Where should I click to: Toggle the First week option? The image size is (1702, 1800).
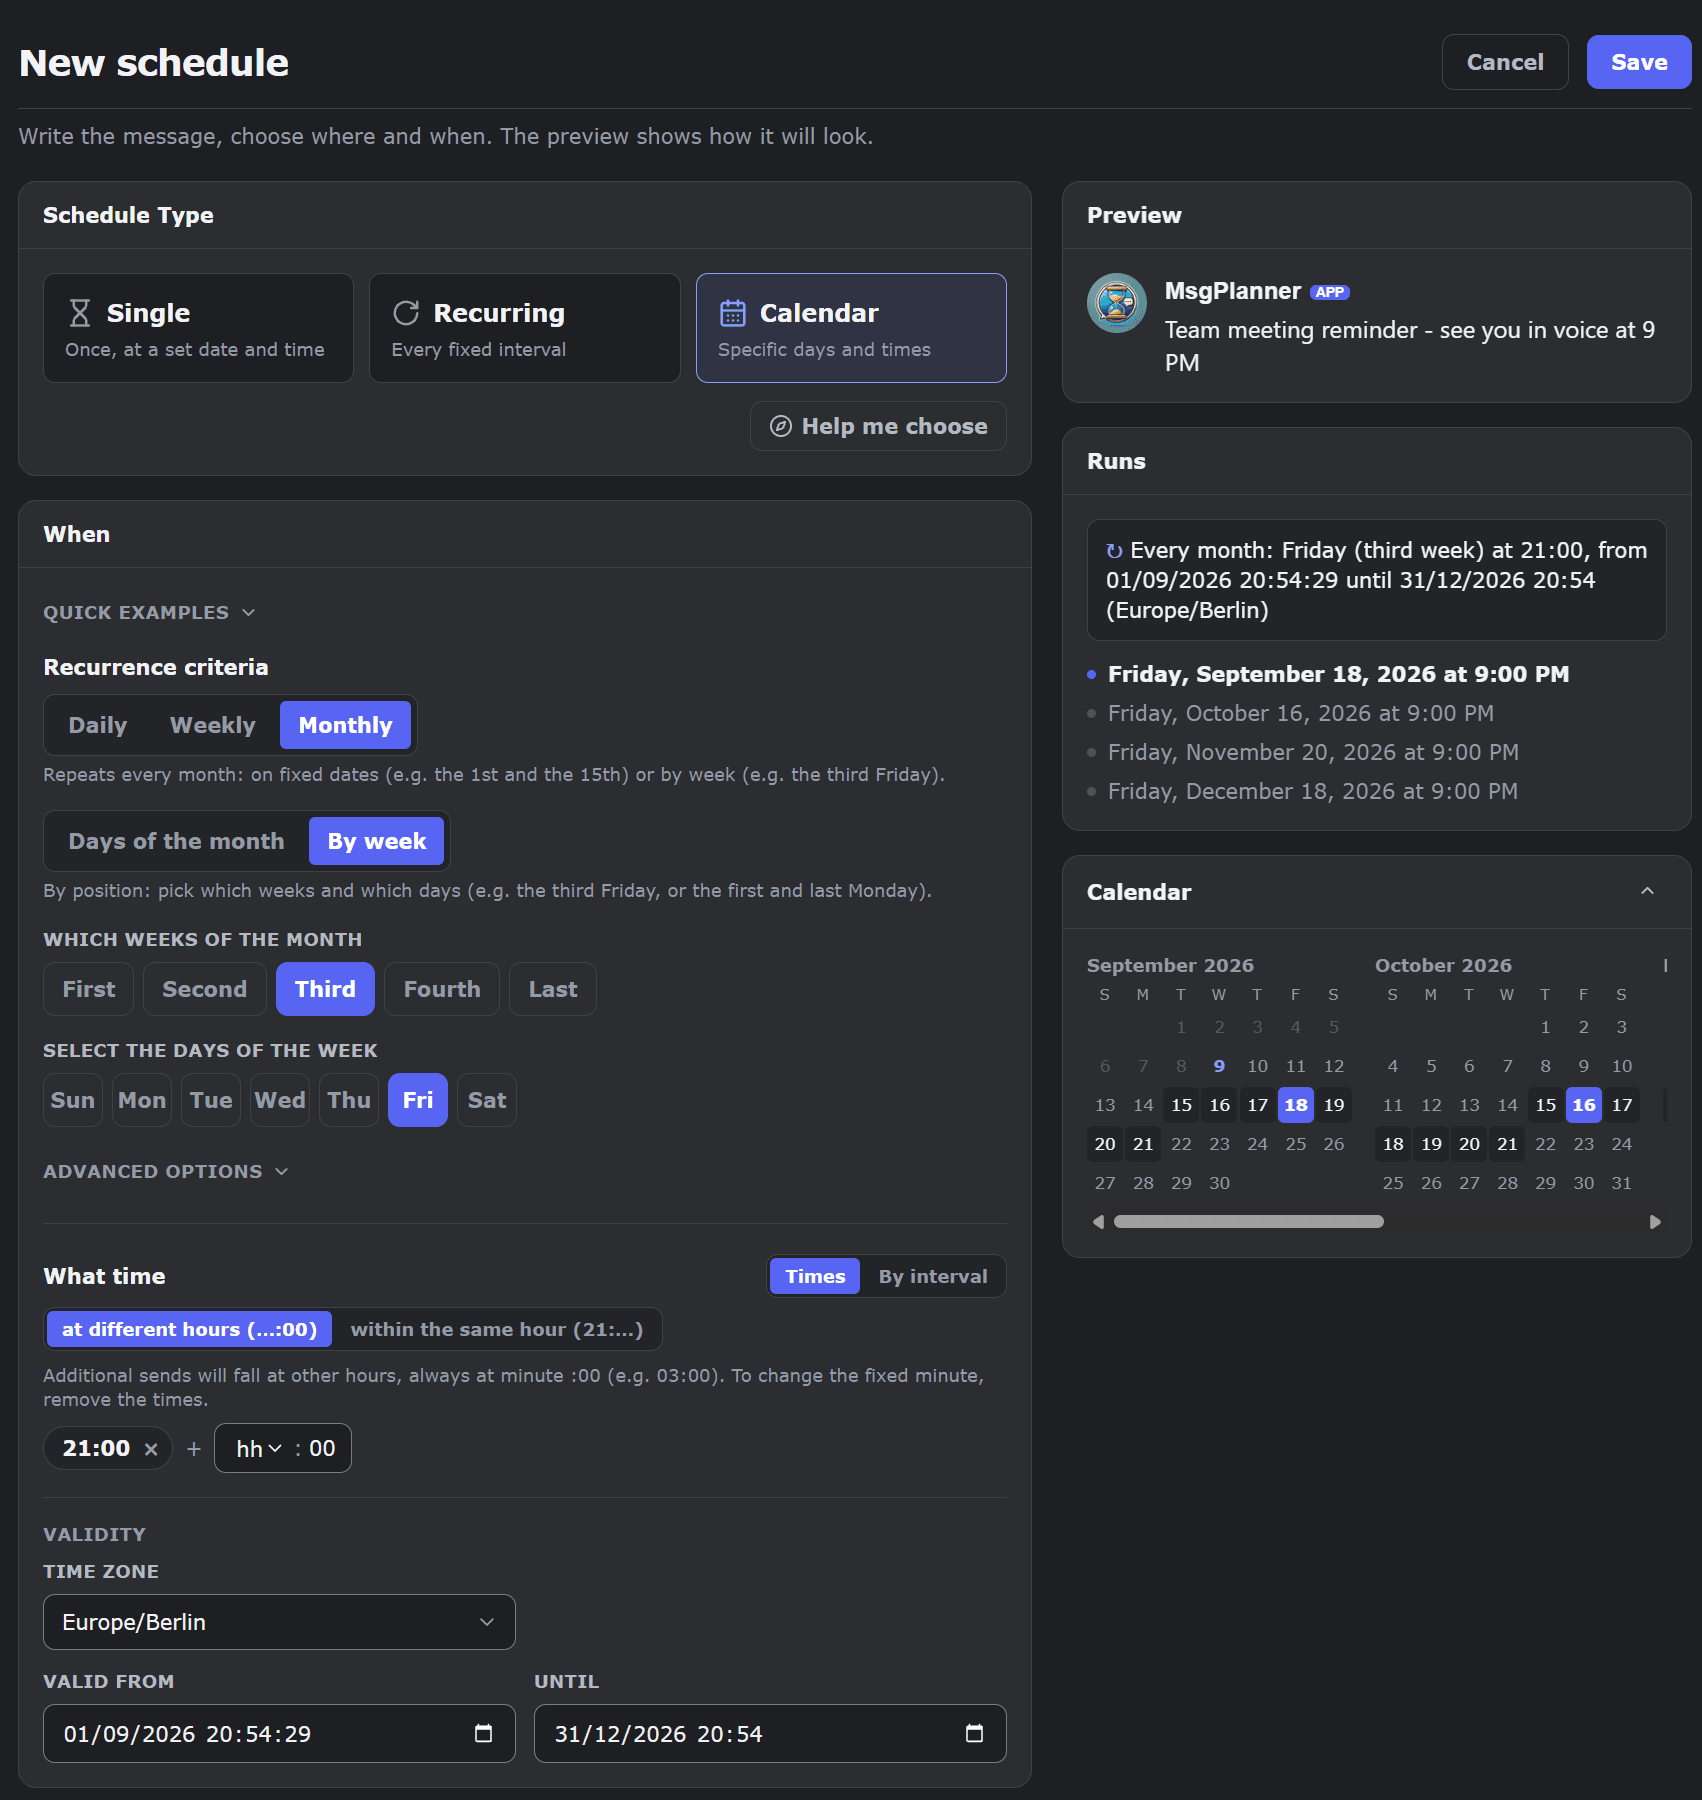(x=89, y=989)
